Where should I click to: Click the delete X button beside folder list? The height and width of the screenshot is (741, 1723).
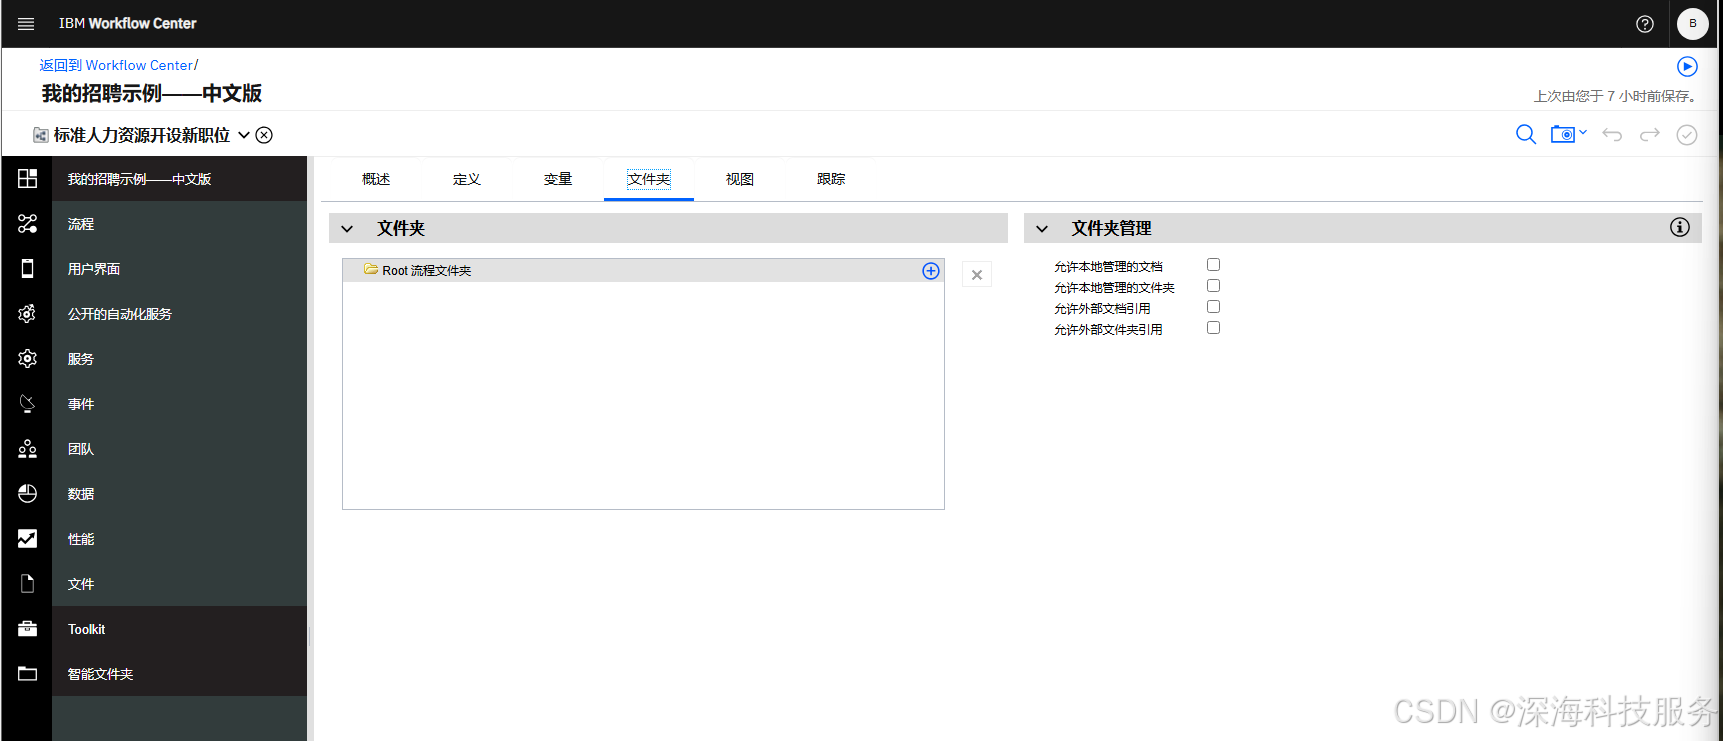click(x=977, y=275)
